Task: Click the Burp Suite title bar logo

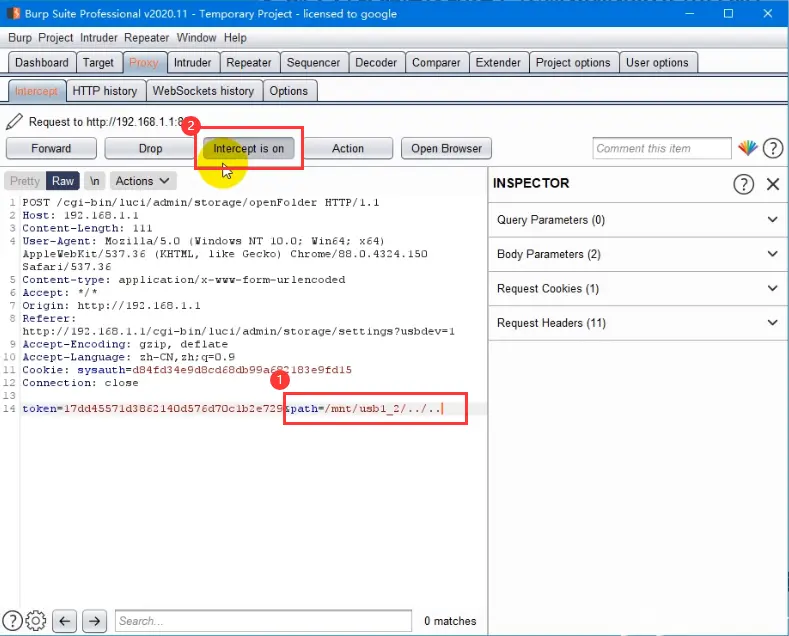Action: (13, 13)
